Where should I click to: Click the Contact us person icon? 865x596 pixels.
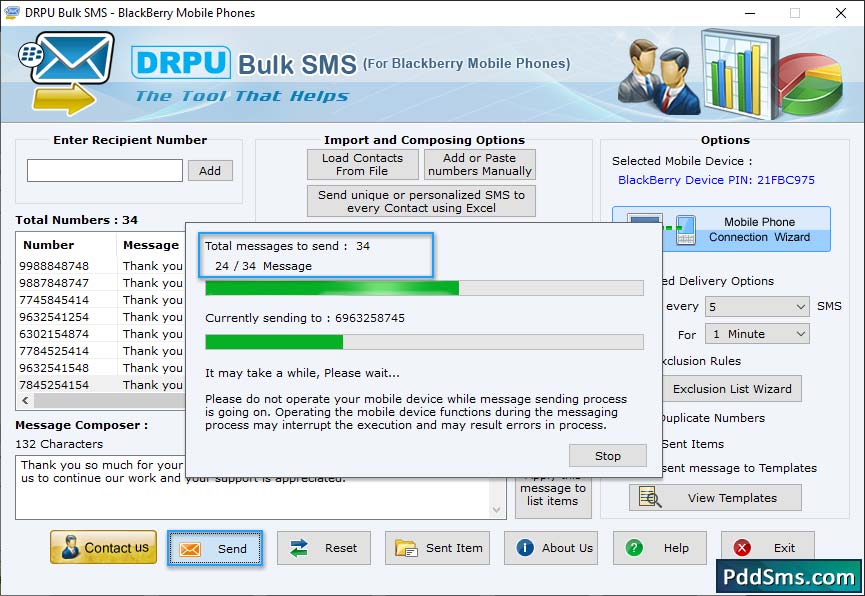pyautogui.click(x=70, y=547)
